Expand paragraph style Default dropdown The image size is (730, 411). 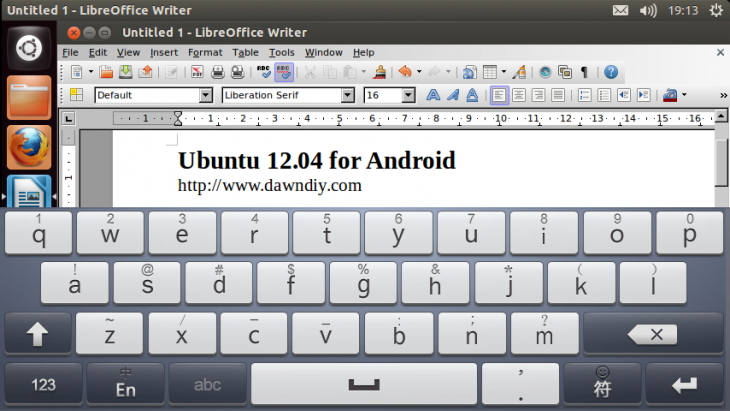[x=205, y=95]
